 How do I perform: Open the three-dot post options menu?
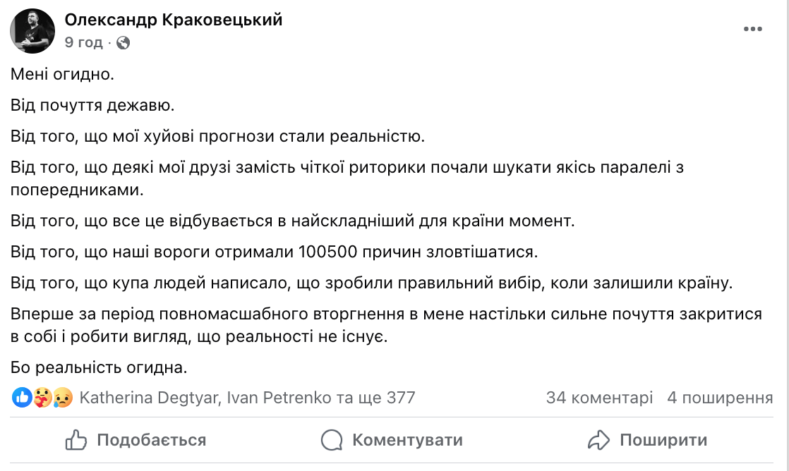point(753,29)
